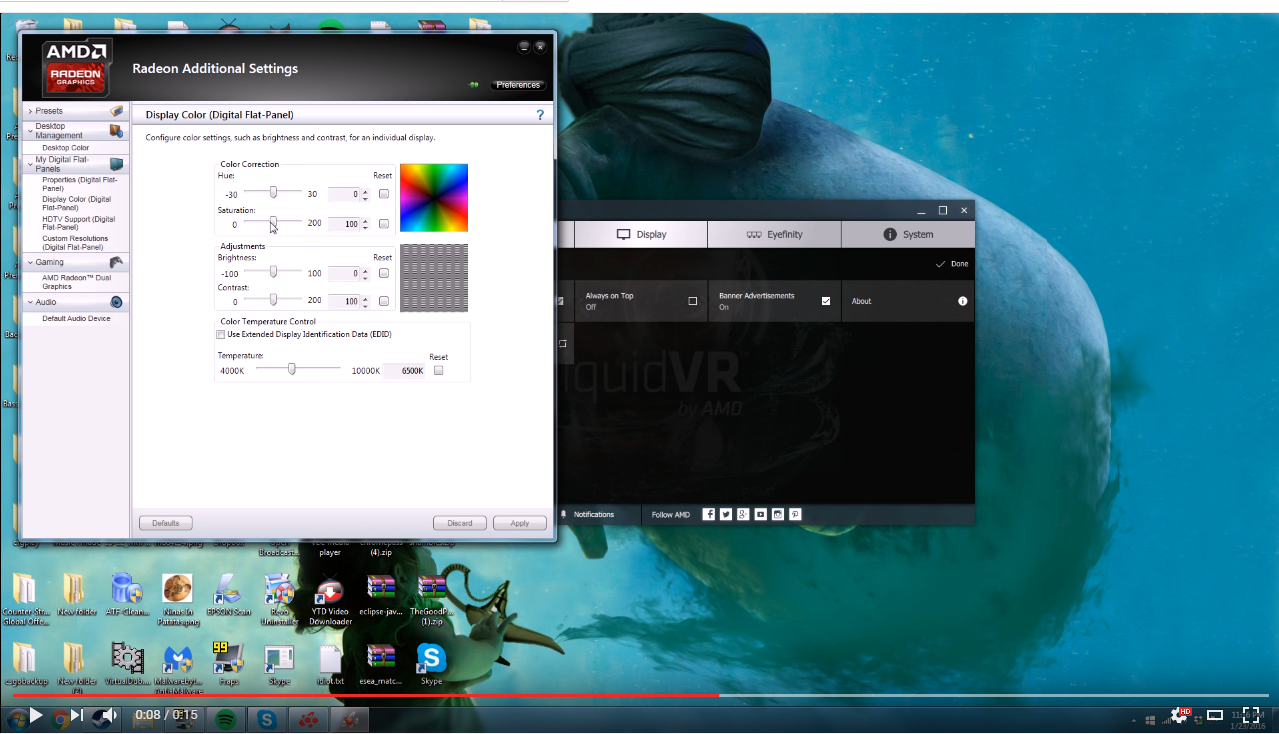Viewport: 1279px width, 734px height.
Task: Click the Defaults button
Action: point(166,523)
